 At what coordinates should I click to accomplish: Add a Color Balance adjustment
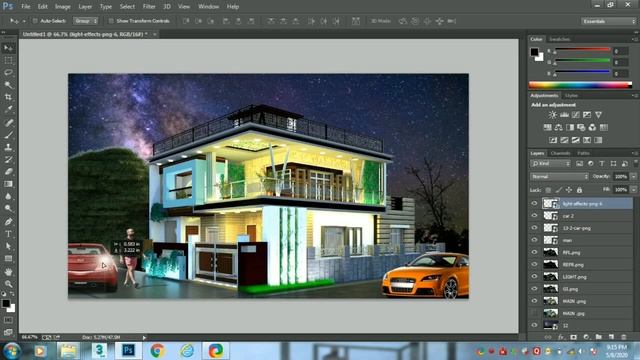tap(559, 128)
